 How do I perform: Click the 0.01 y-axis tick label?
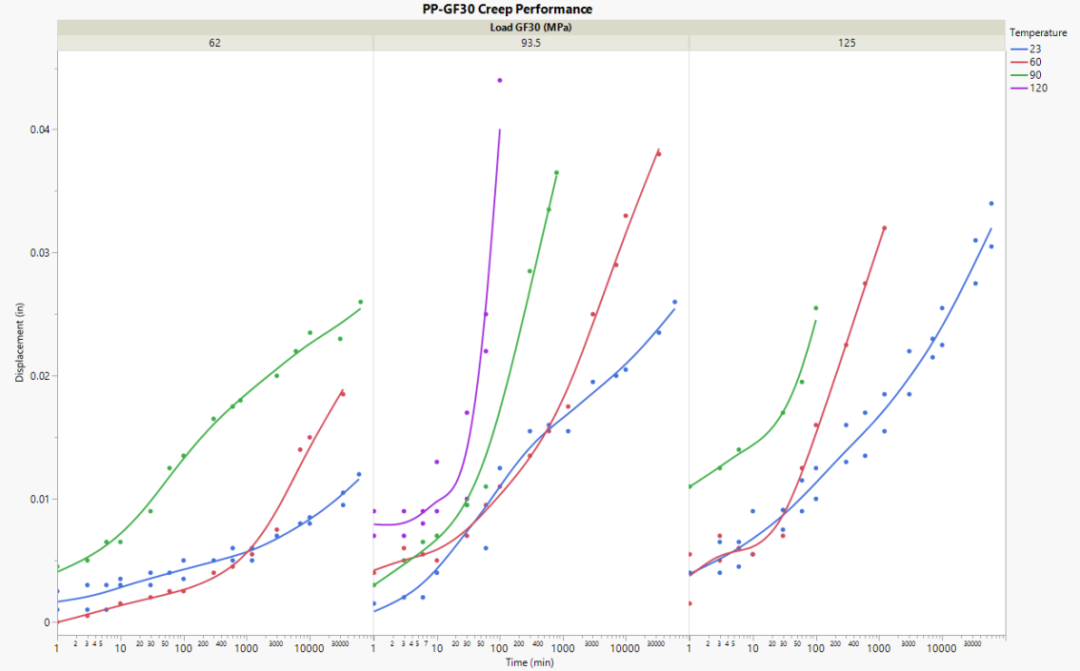[x=40, y=499]
